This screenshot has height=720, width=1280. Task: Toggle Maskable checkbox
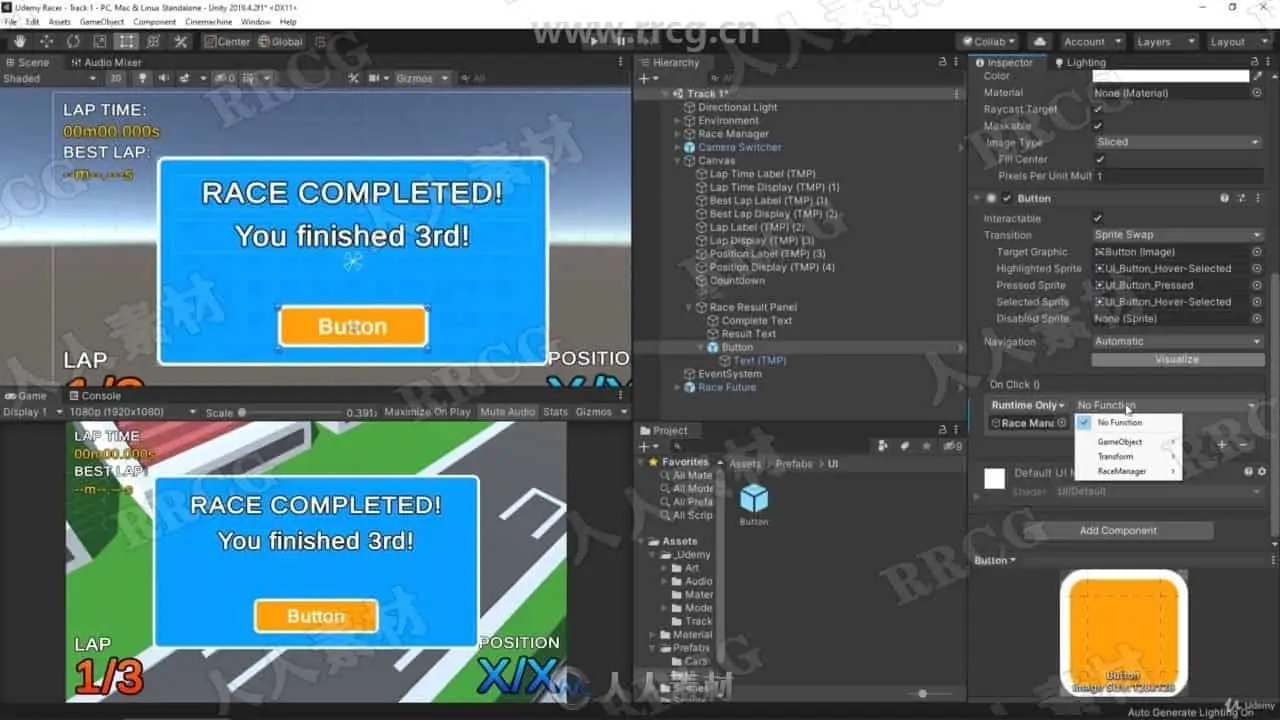(x=1098, y=126)
